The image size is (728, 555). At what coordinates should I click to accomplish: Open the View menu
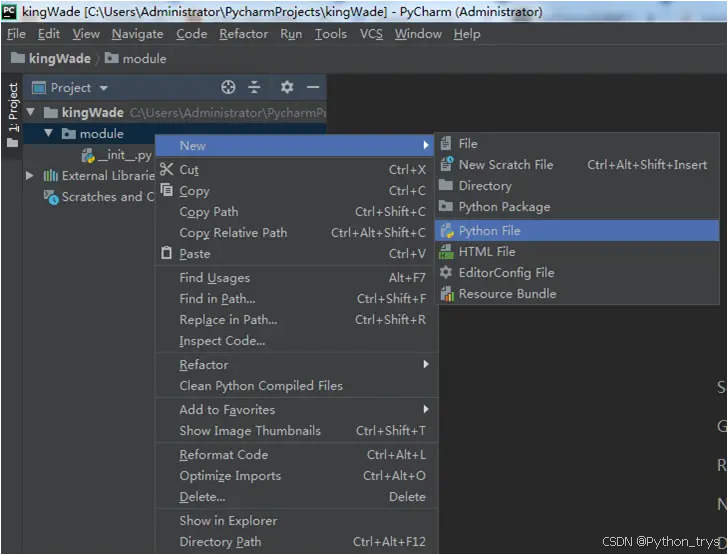pos(86,34)
